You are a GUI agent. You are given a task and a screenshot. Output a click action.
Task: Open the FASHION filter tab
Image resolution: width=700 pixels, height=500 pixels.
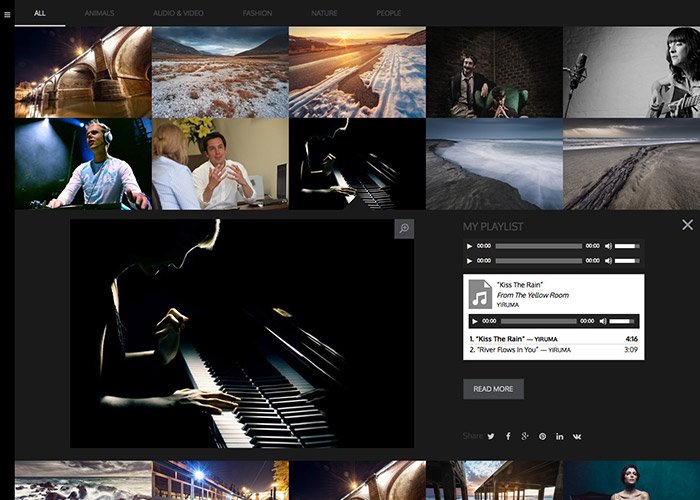pyautogui.click(x=257, y=13)
